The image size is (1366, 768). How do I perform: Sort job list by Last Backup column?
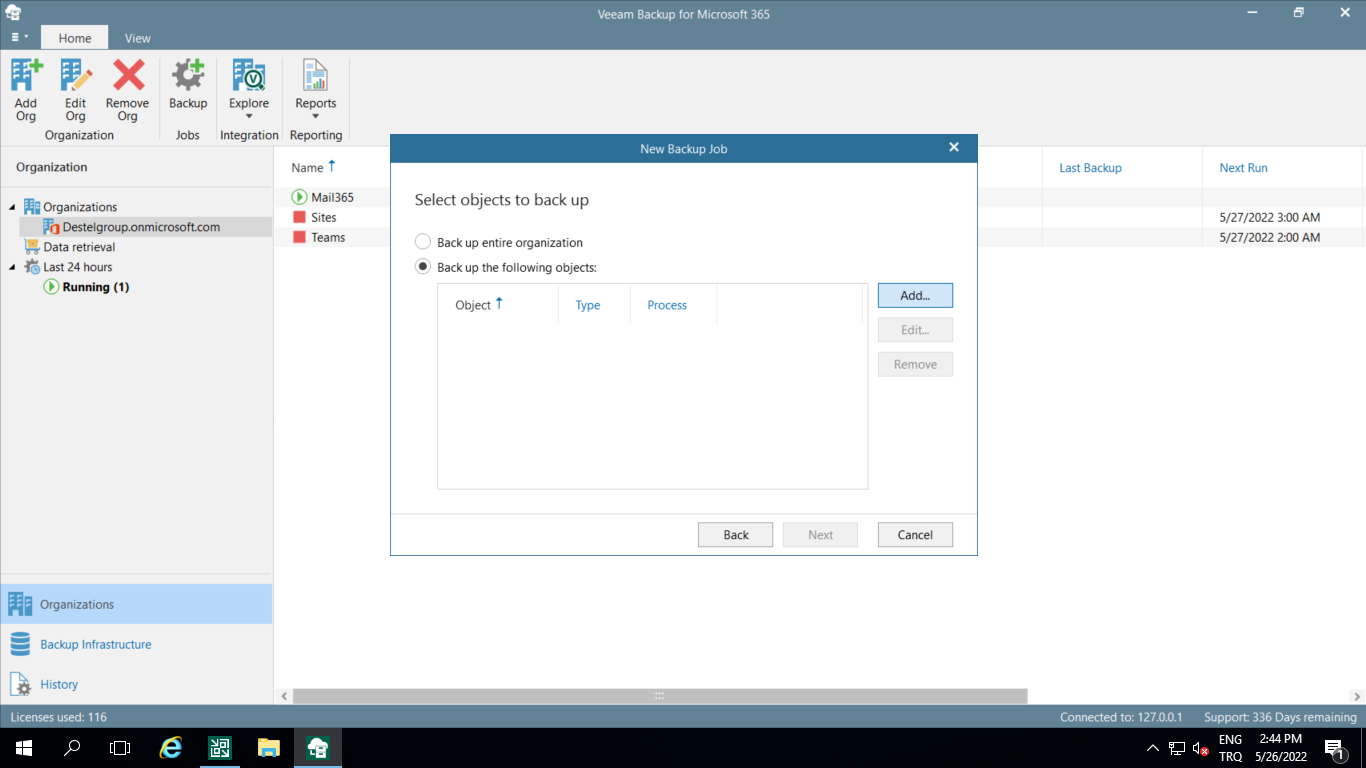(x=1090, y=168)
